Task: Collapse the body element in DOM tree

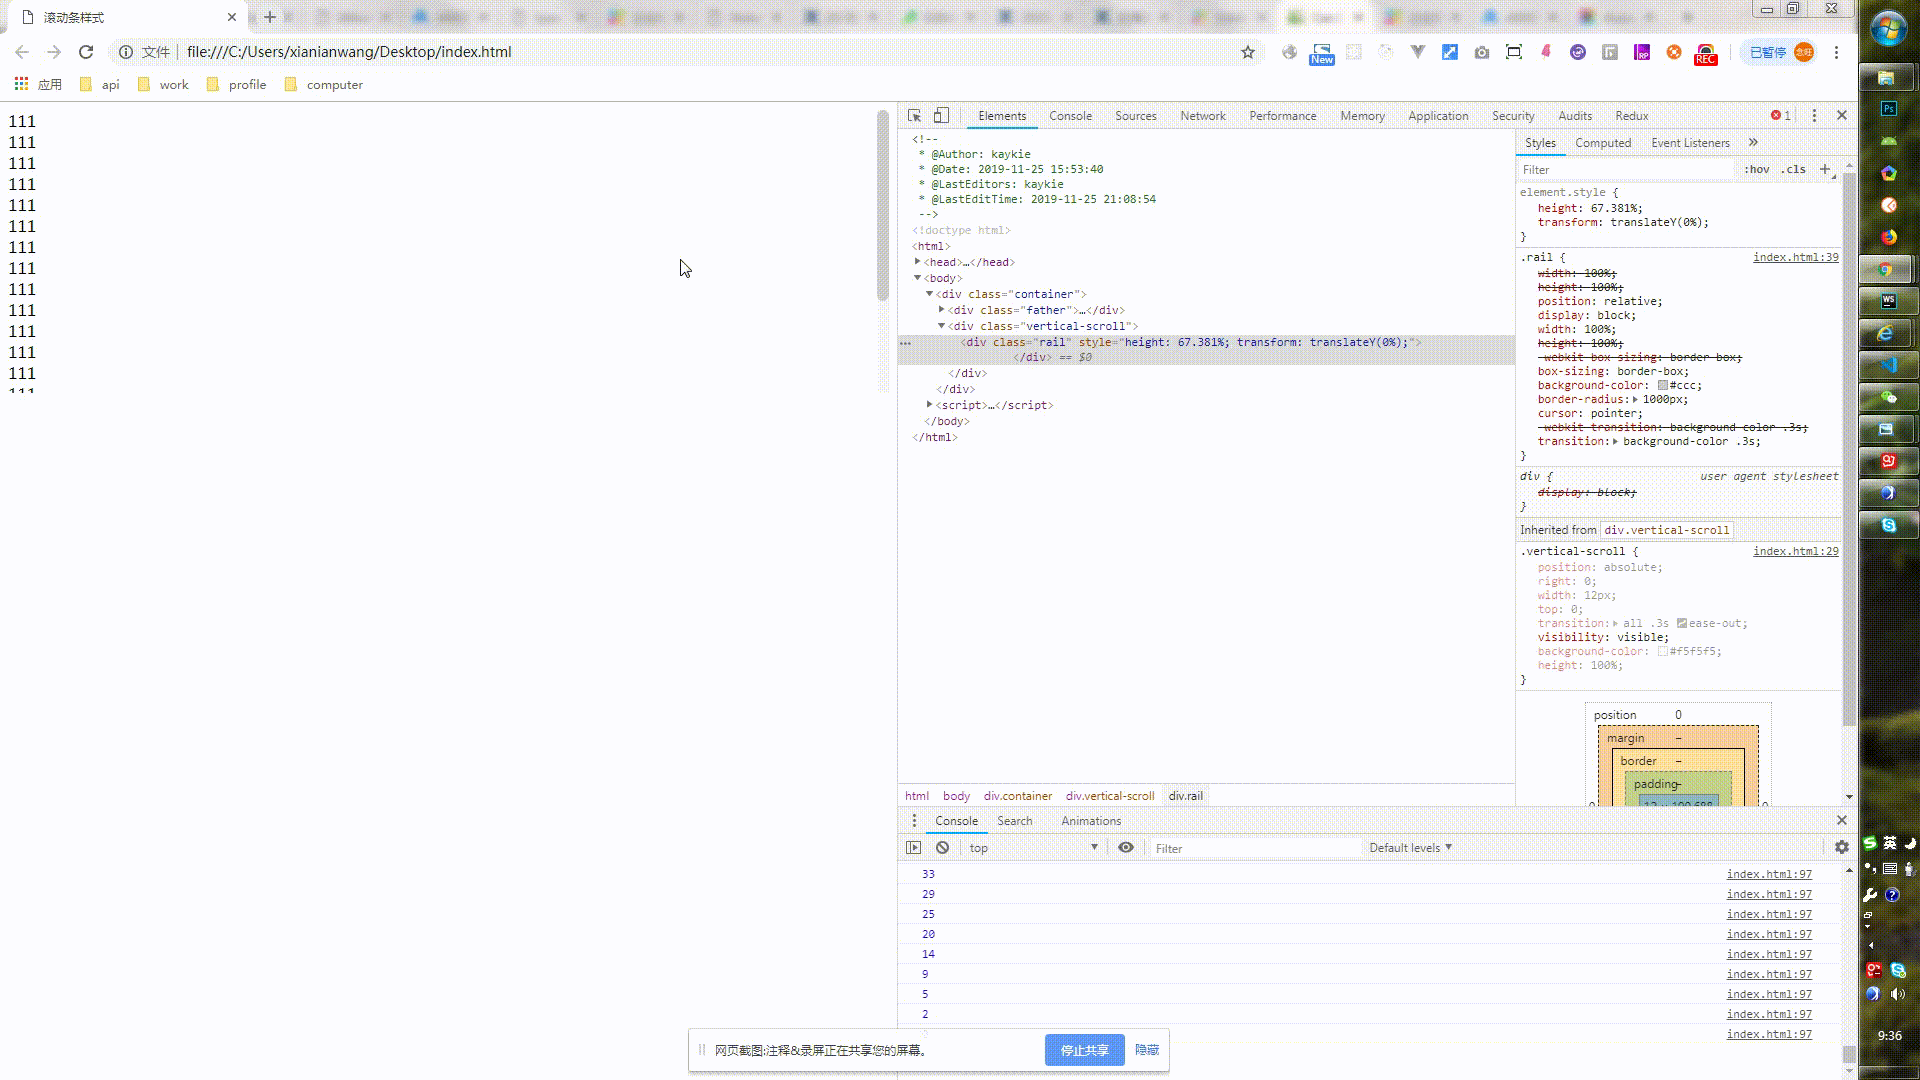Action: point(918,278)
